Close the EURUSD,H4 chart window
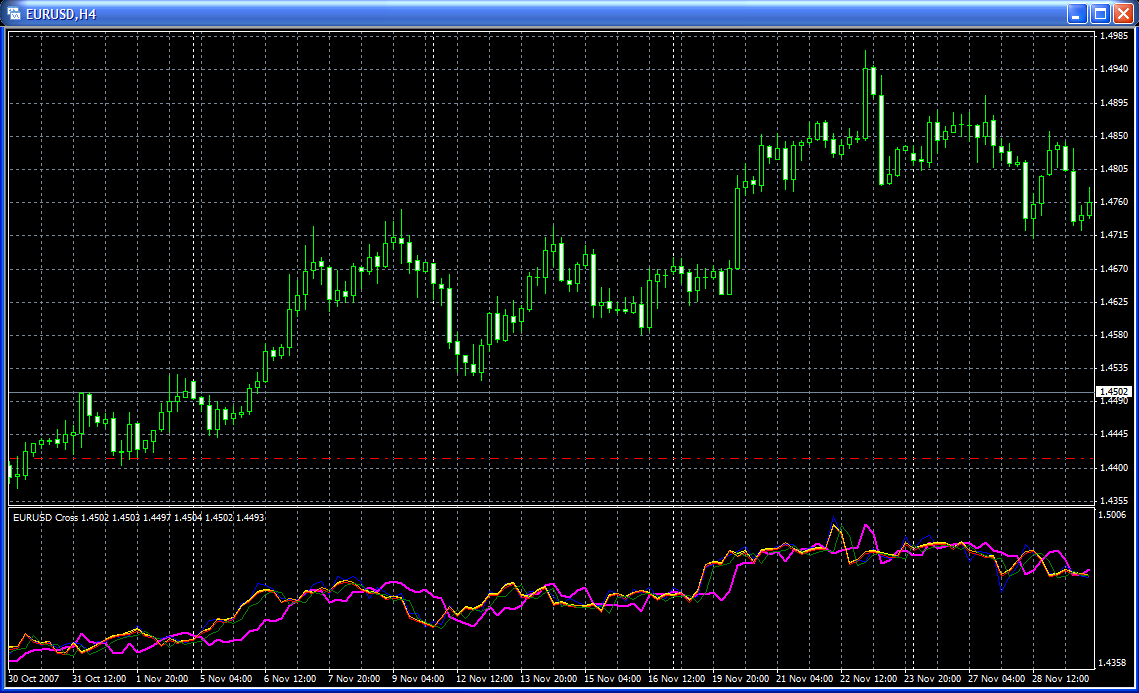1139x693 pixels. click(x=1122, y=13)
